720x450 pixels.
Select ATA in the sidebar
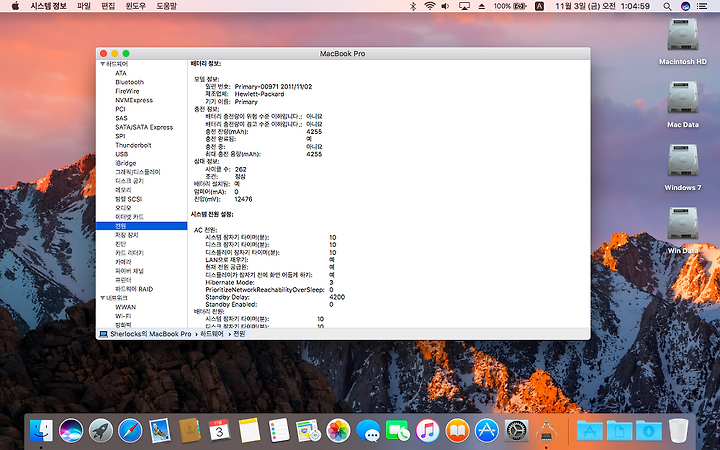click(x=121, y=73)
